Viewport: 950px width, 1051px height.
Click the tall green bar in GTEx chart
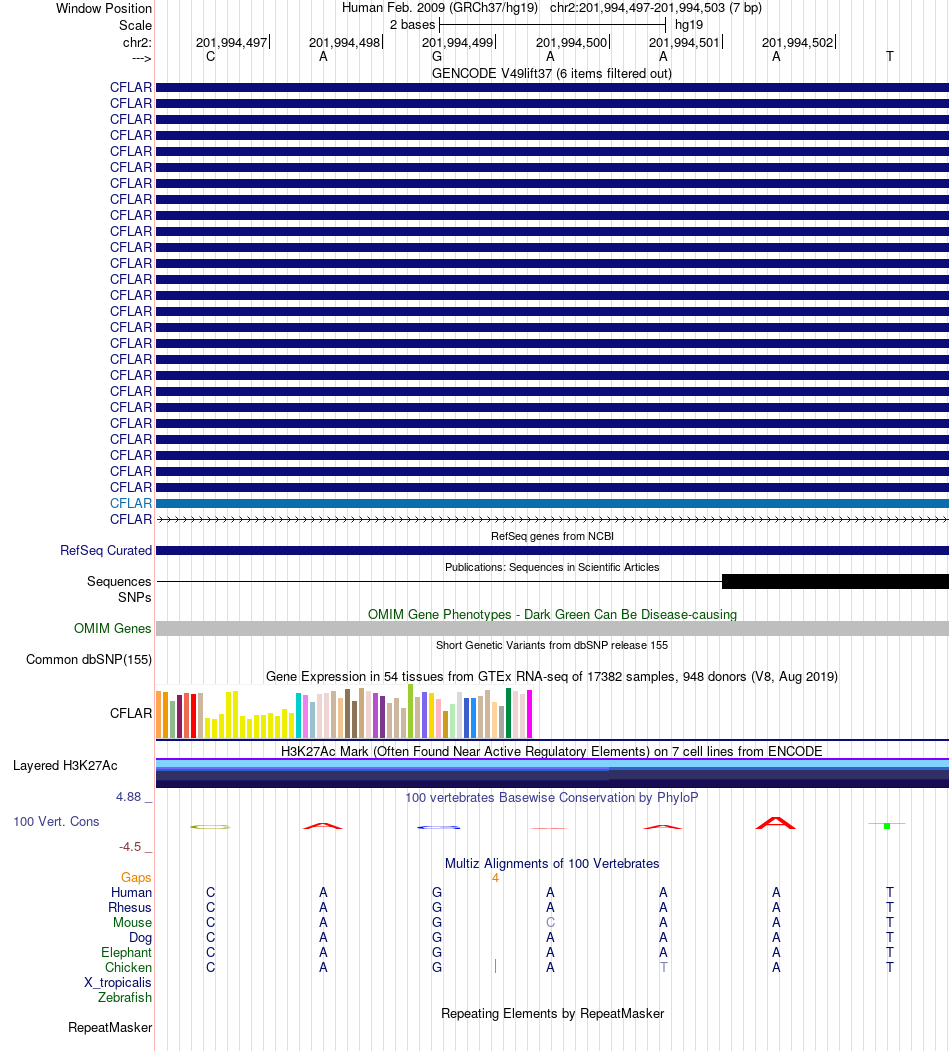410,711
